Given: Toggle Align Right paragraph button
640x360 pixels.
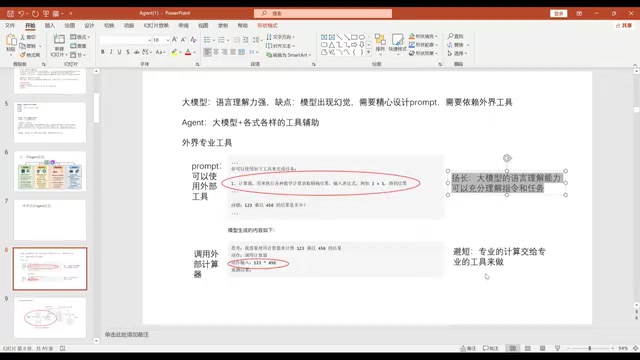Looking at the screenshot, I should tap(224, 52).
